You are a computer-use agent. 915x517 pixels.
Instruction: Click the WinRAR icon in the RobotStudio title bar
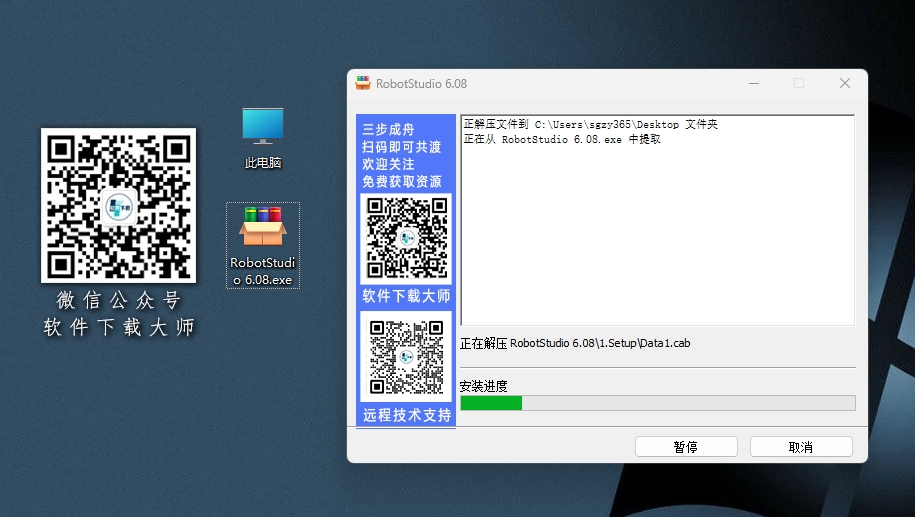click(363, 83)
